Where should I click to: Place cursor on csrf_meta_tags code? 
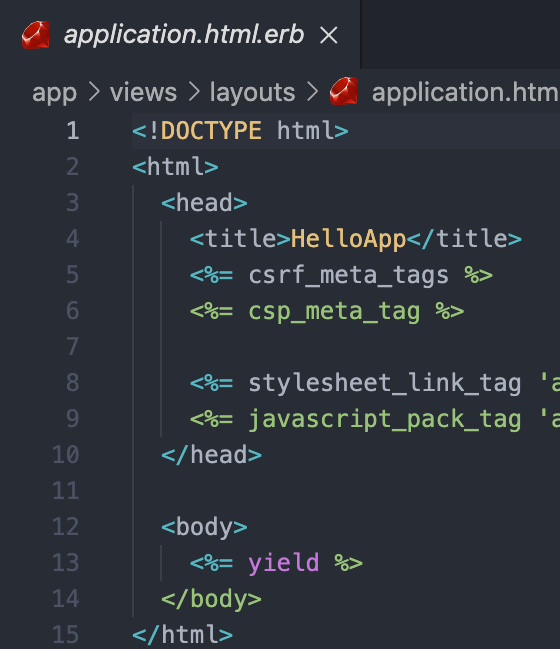point(348,275)
